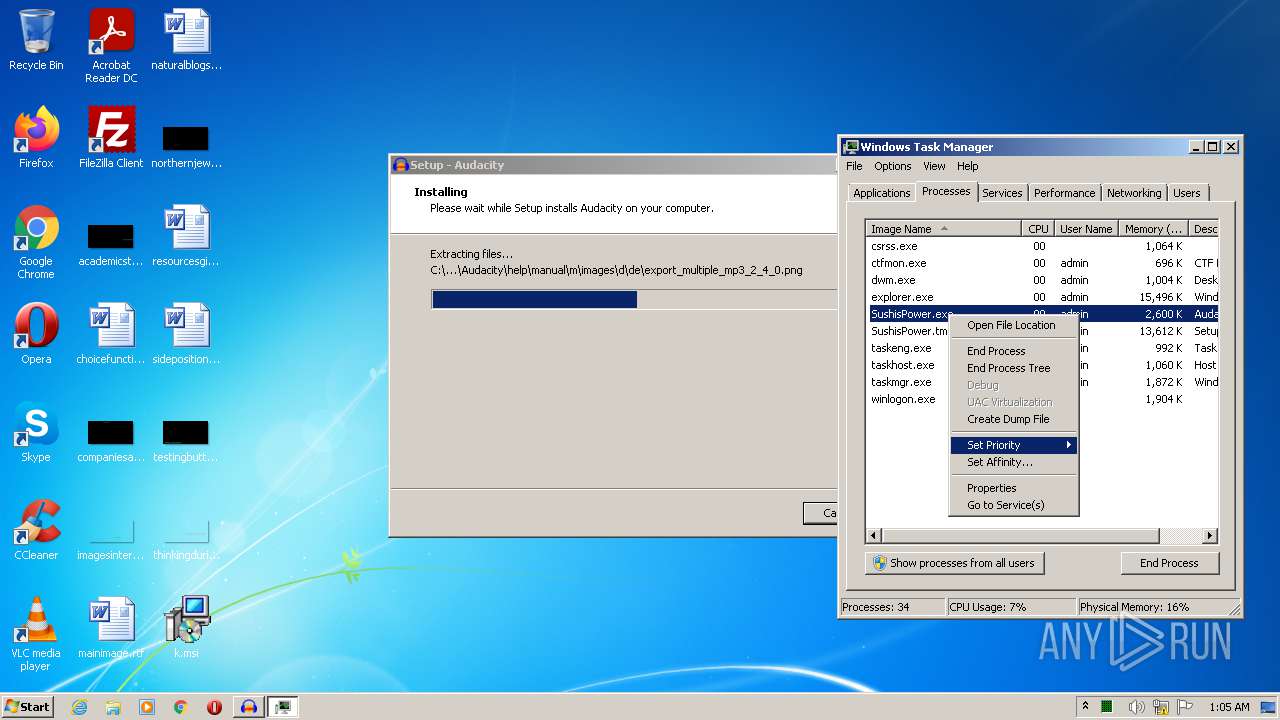Sort processes by Memory column header
Image resolution: width=1280 pixels, height=720 pixels.
point(1153,229)
